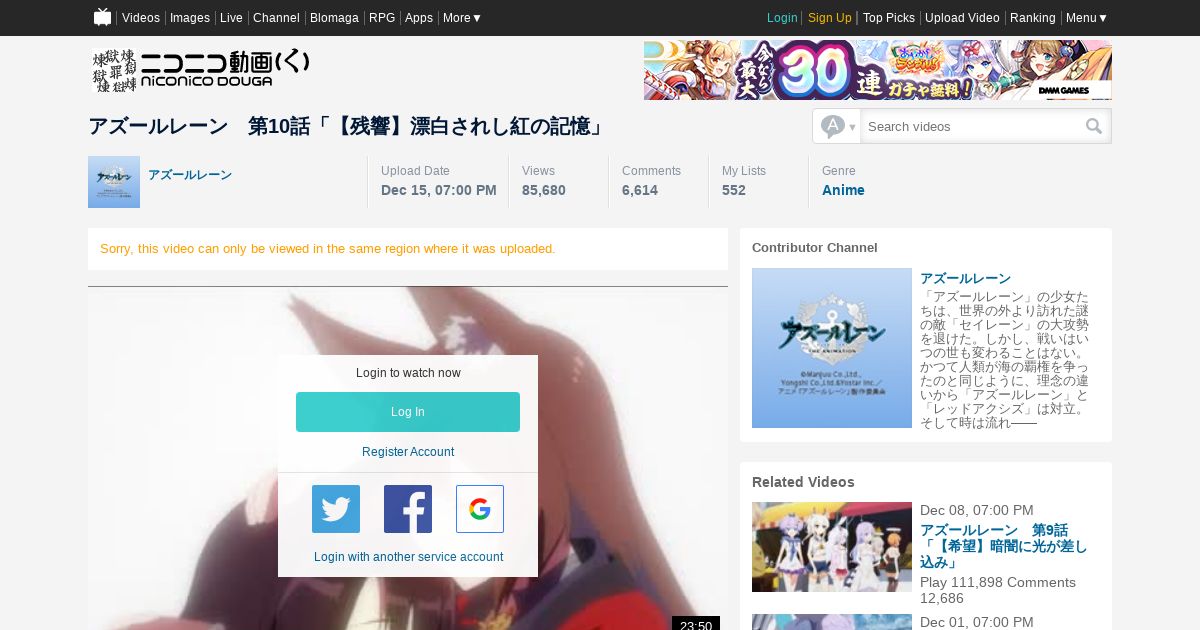Click the uploader avatar thumbnail beside the title
Viewport: 1200px width, 630px height.
coord(114,182)
